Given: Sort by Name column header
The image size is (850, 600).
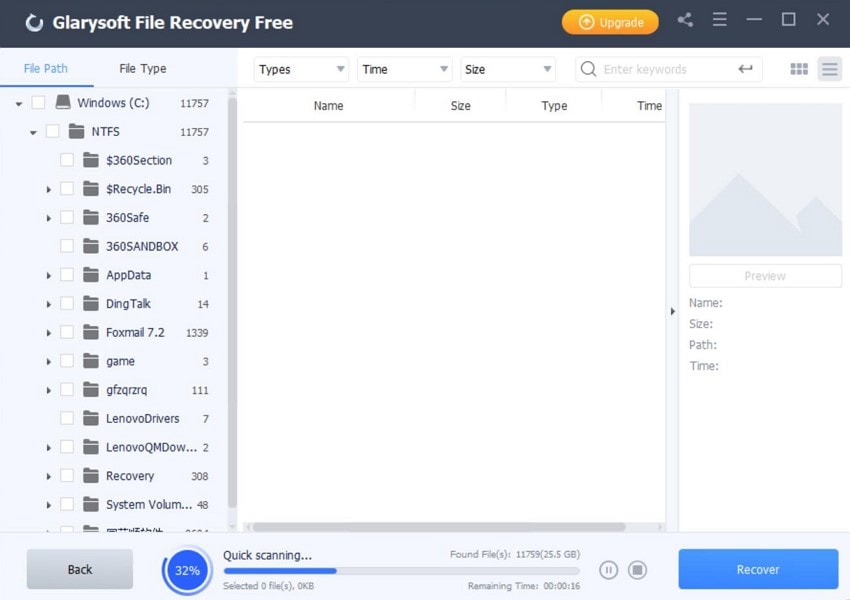Looking at the screenshot, I should tap(328, 106).
